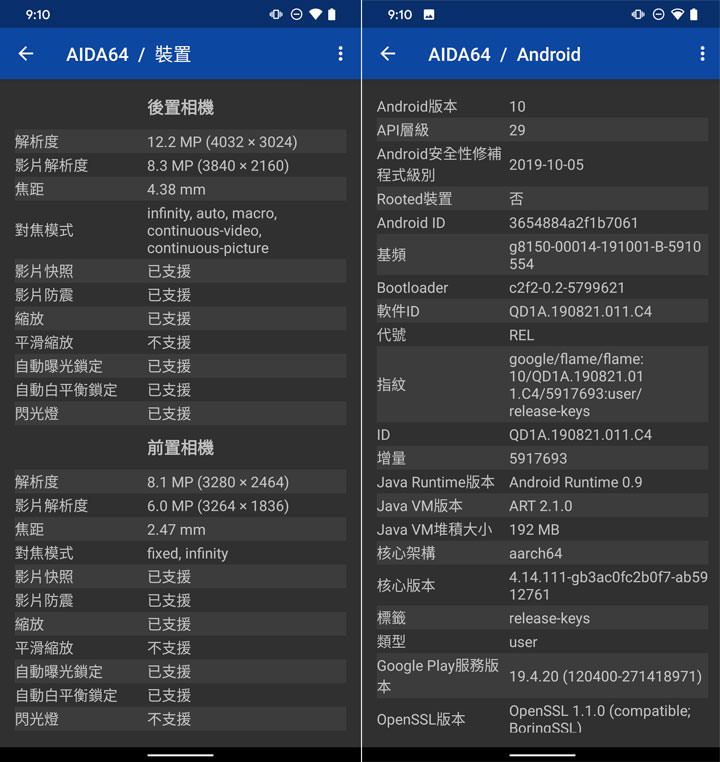
Task: Tap back arrow in AIDA64 Android screen
Action: point(388,53)
